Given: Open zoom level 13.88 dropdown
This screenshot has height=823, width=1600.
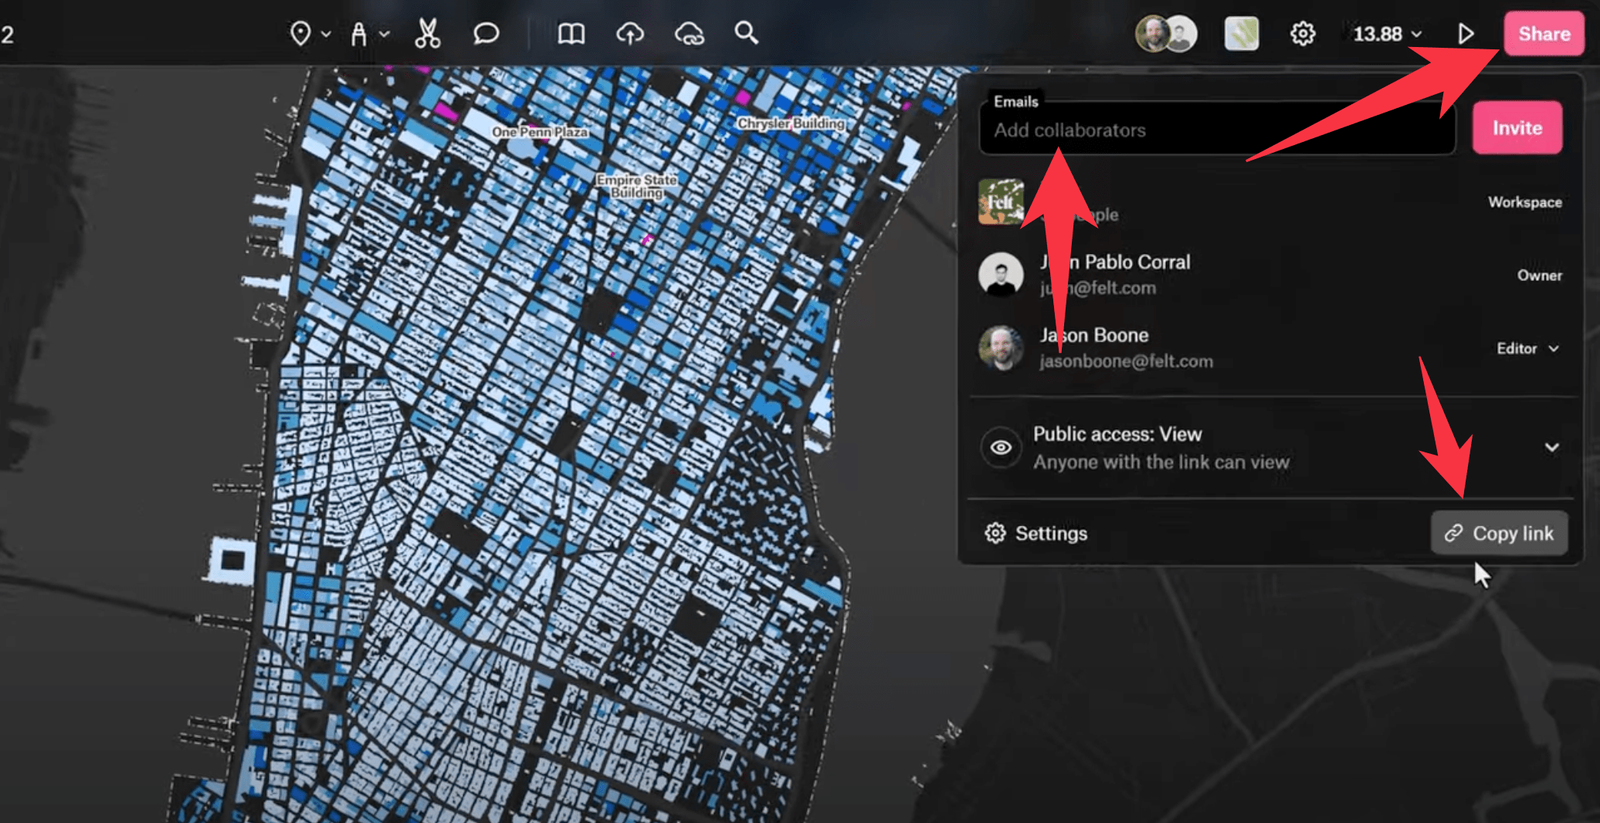Looking at the screenshot, I should pyautogui.click(x=1387, y=34).
